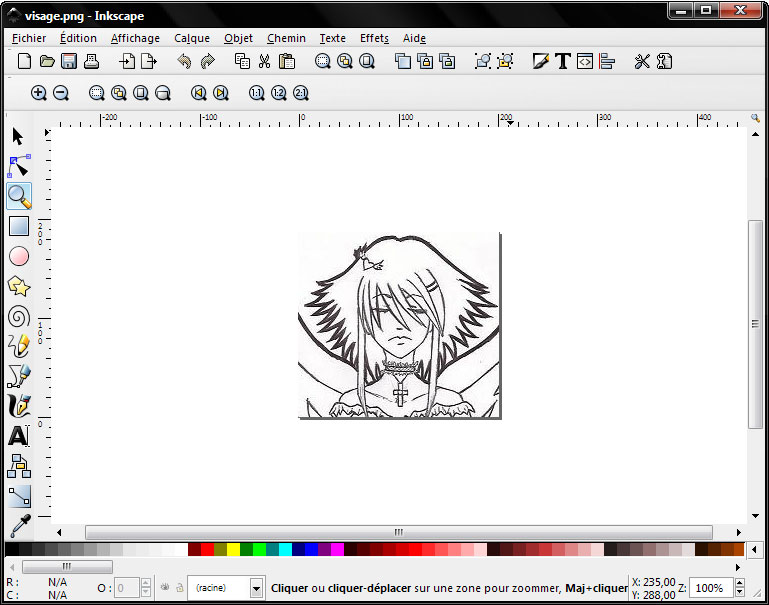Open the Effets menu
Viewport: 769px width, 605px height.
(x=374, y=38)
